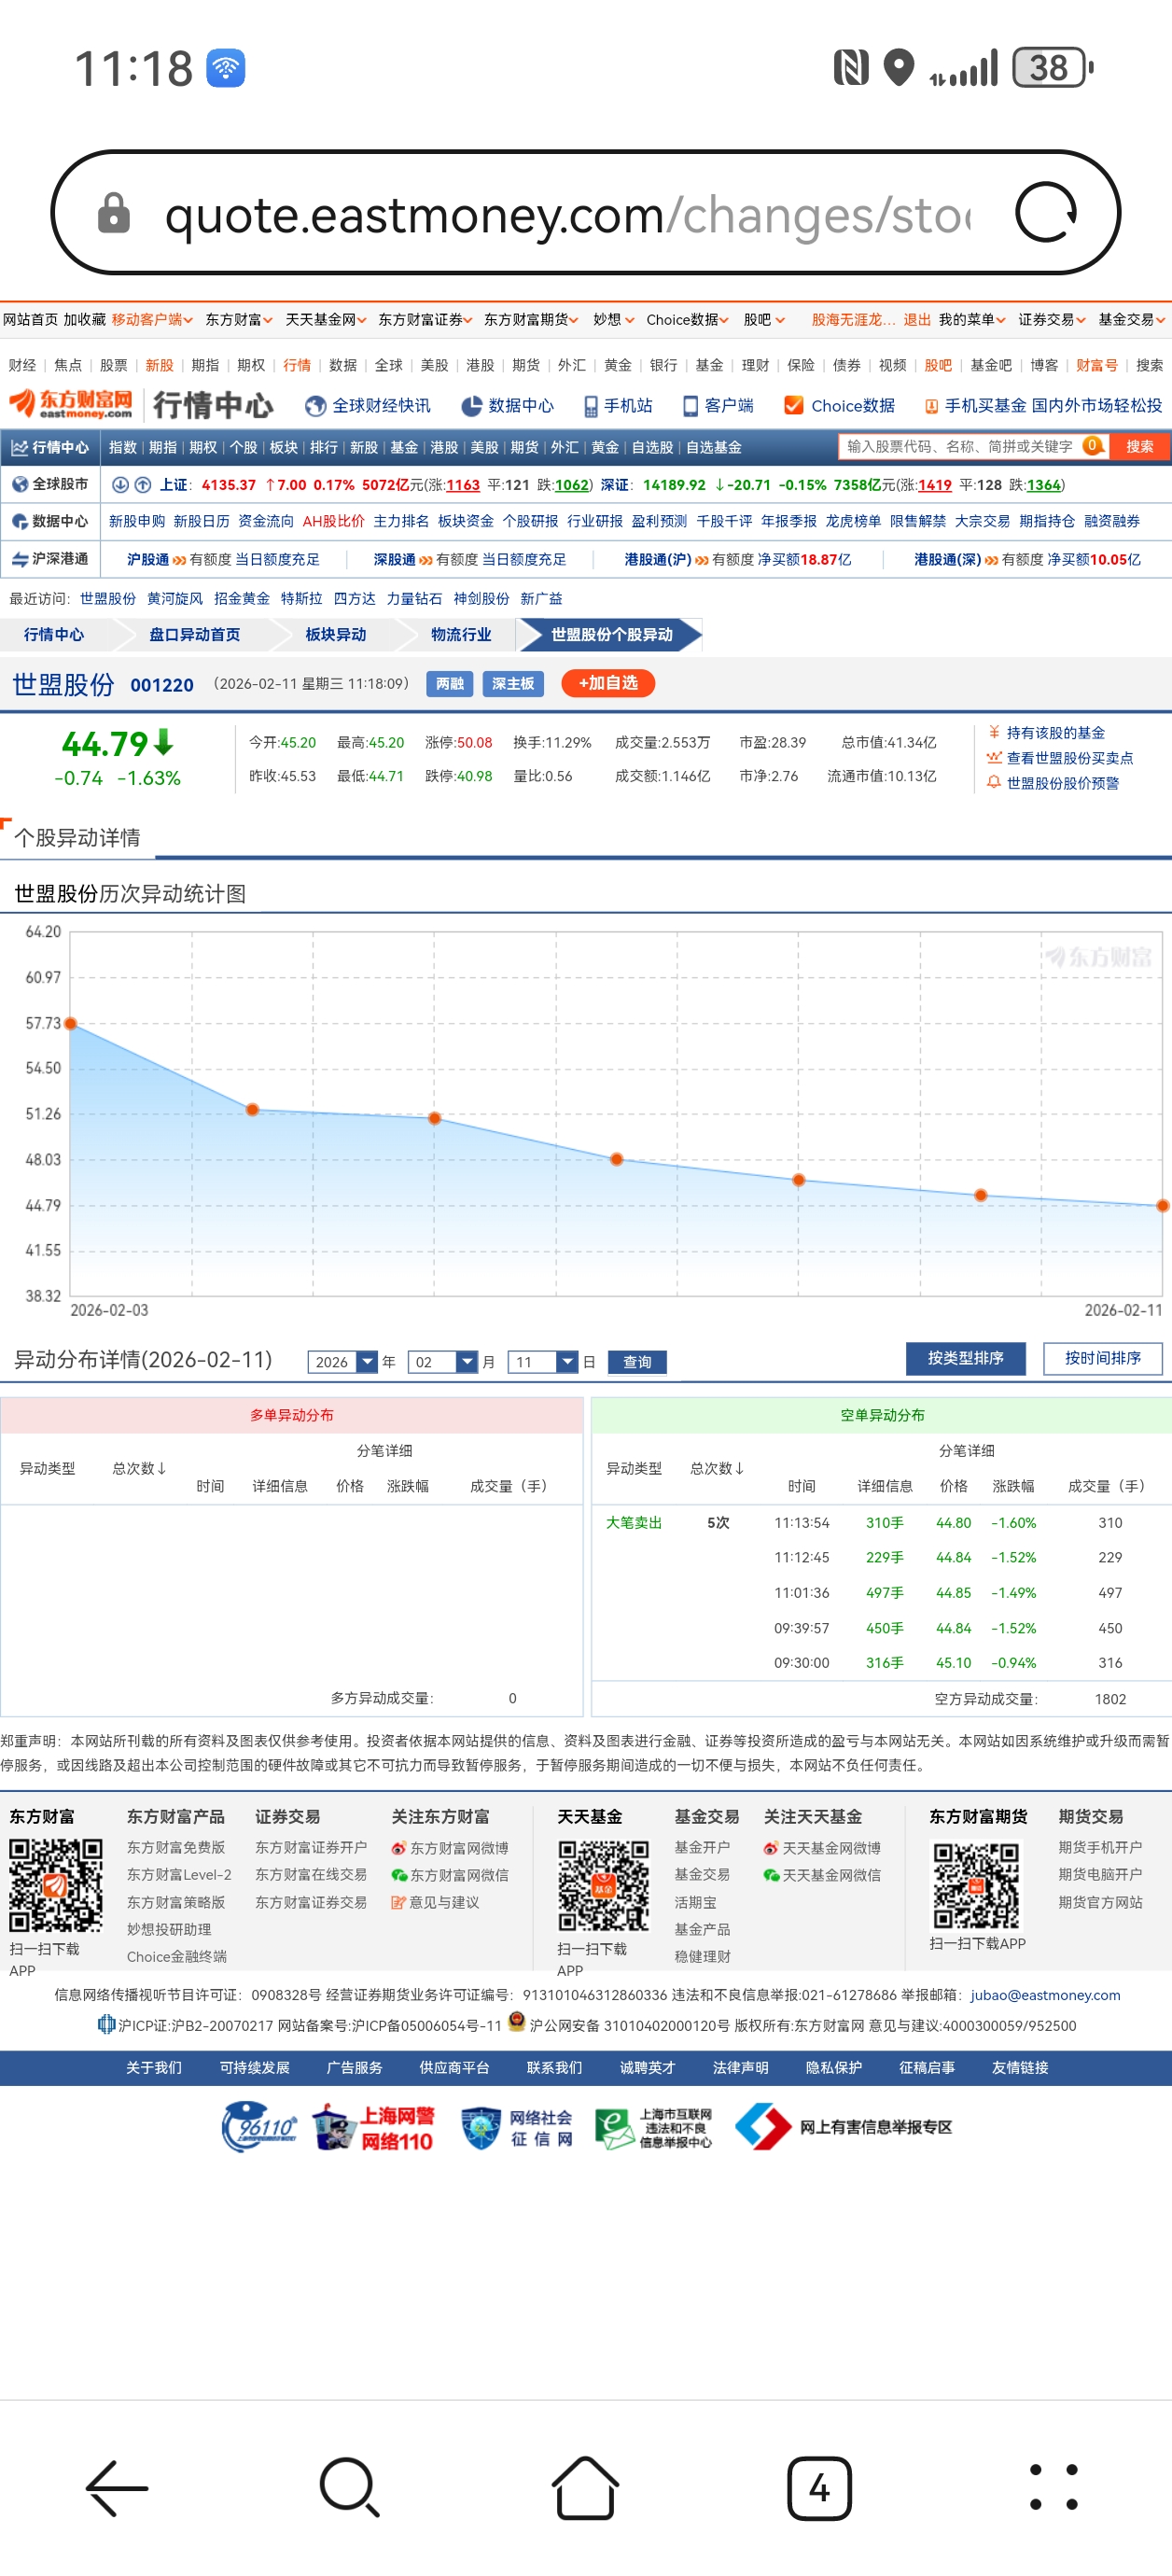The width and height of the screenshot is (1172, 2576).
Task: Click the 手机买基金 orange icon
Action: tap(931, 406)
